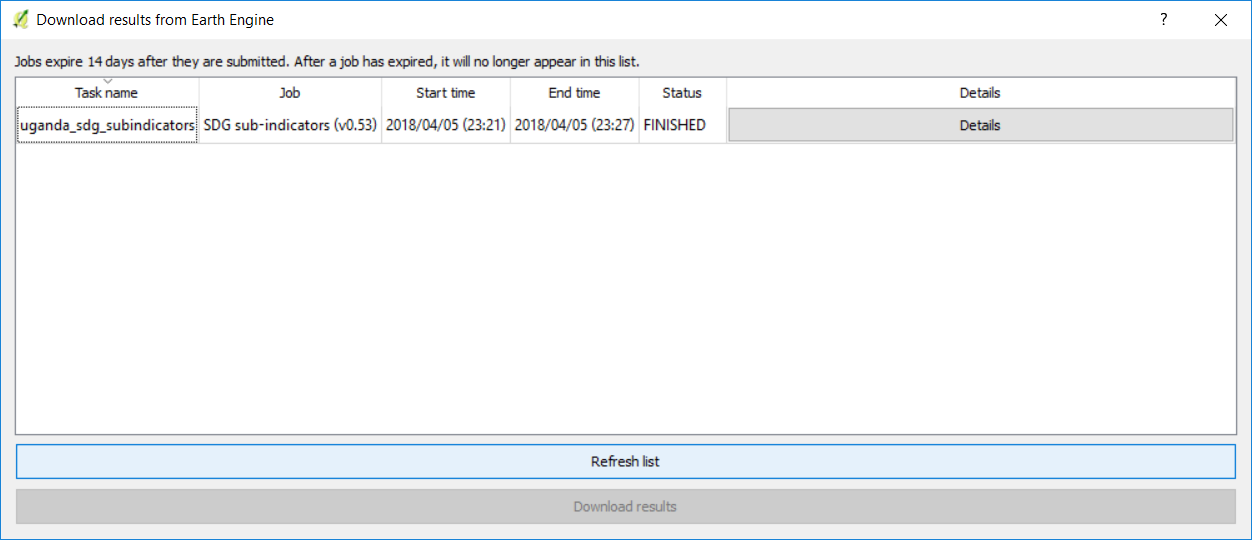Click the Job column header
The image size is (1252, 540).
point(290,93)
